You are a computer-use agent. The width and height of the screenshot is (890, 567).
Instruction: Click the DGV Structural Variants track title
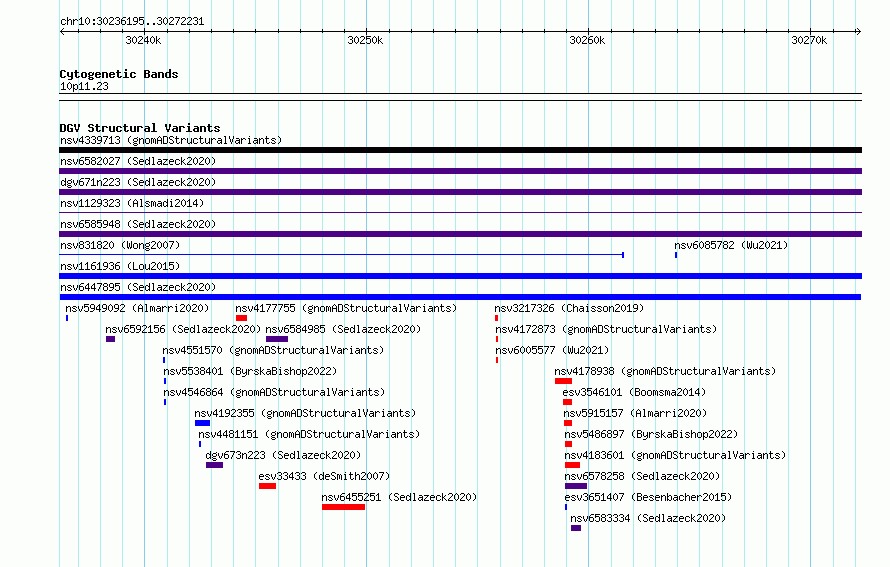point(140,128)
